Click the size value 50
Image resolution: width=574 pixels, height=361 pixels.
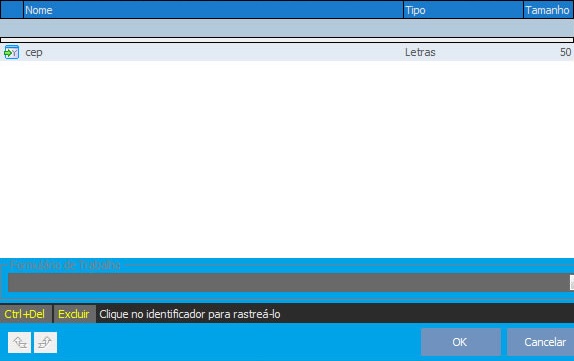coord(565,52)
